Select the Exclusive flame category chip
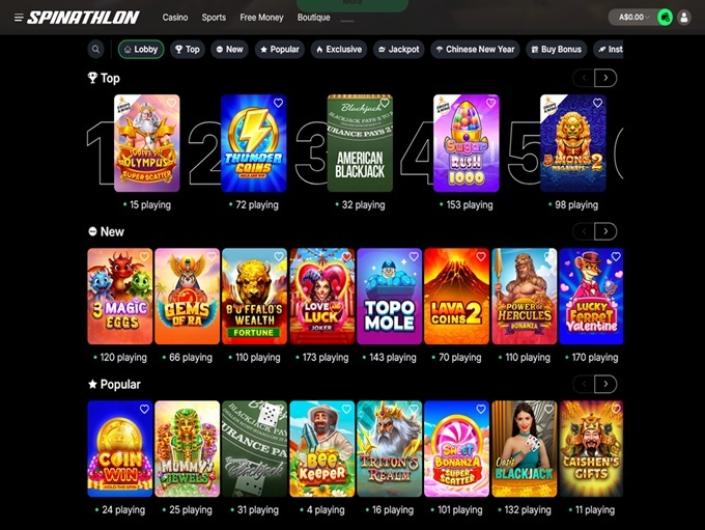The image size is (705, 530). pos(339,49)
